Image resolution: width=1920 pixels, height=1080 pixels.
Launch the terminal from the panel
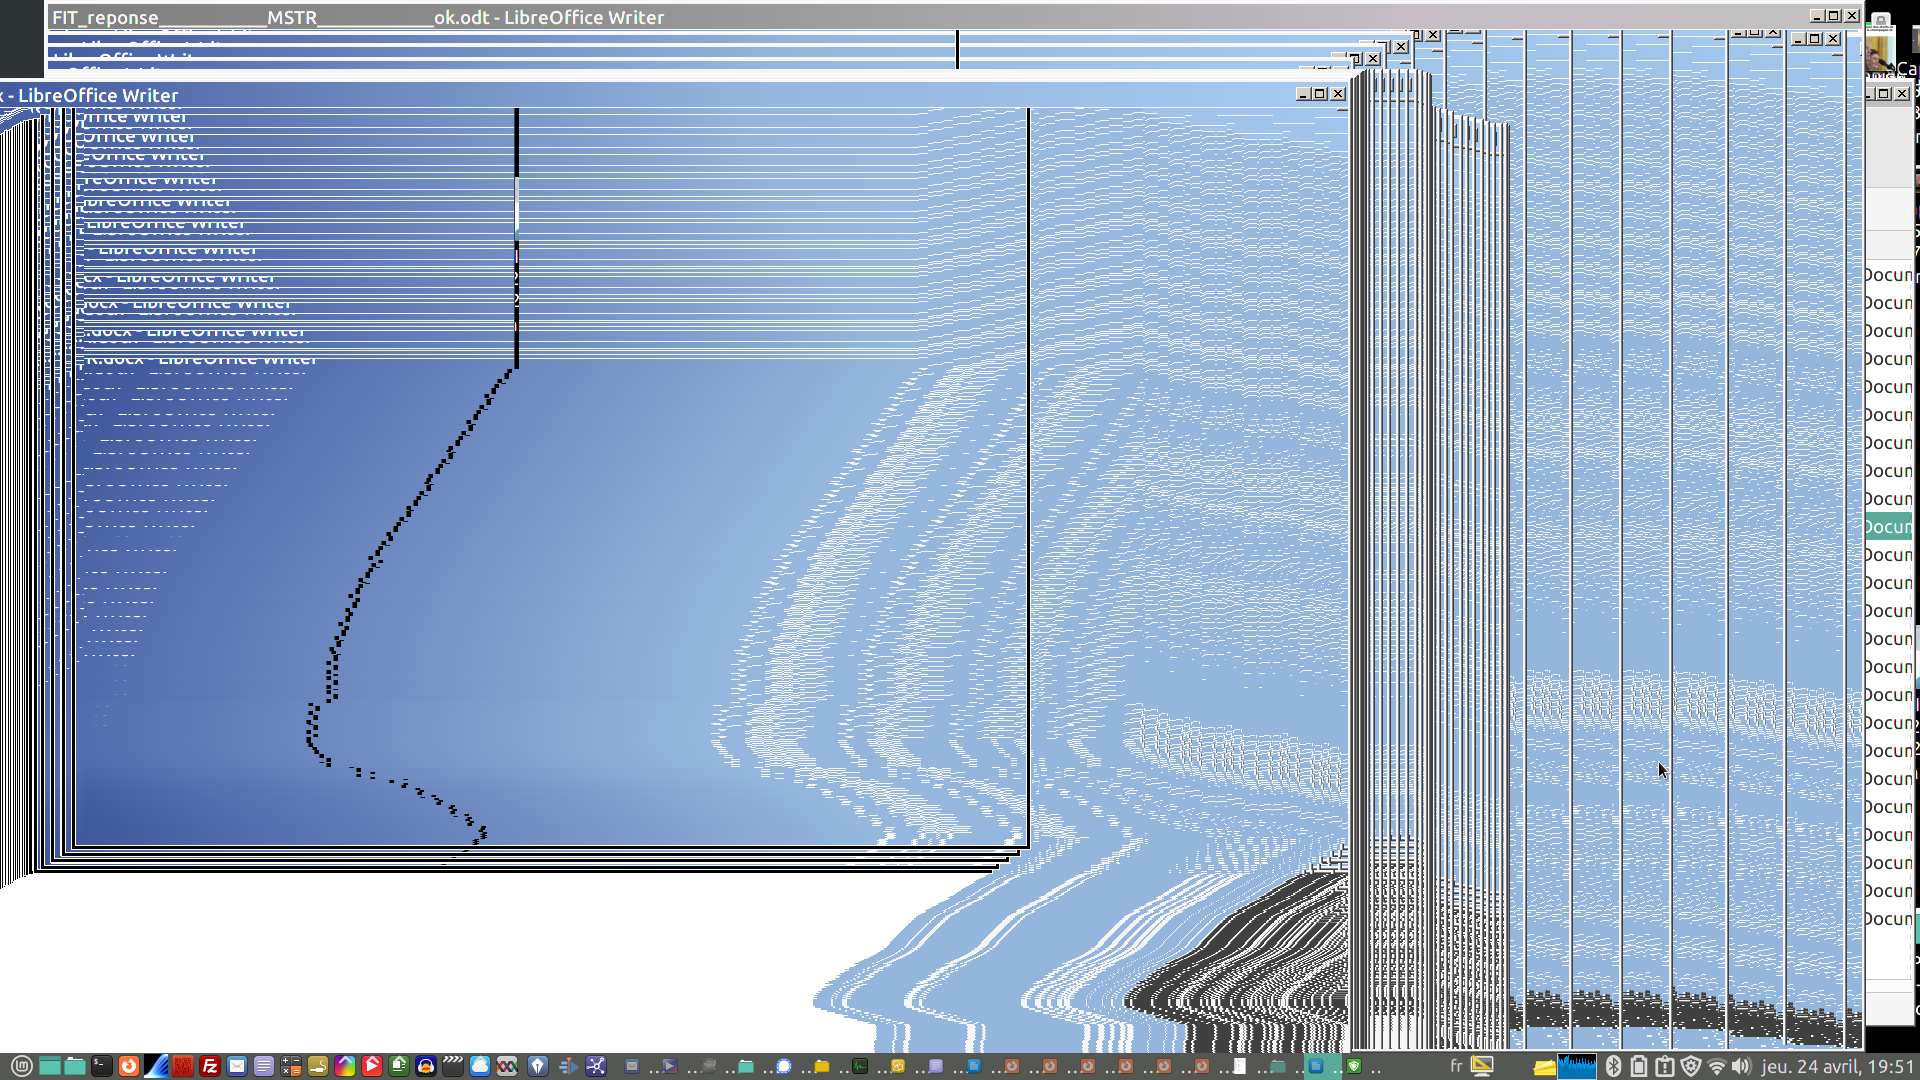[102, 1066]
